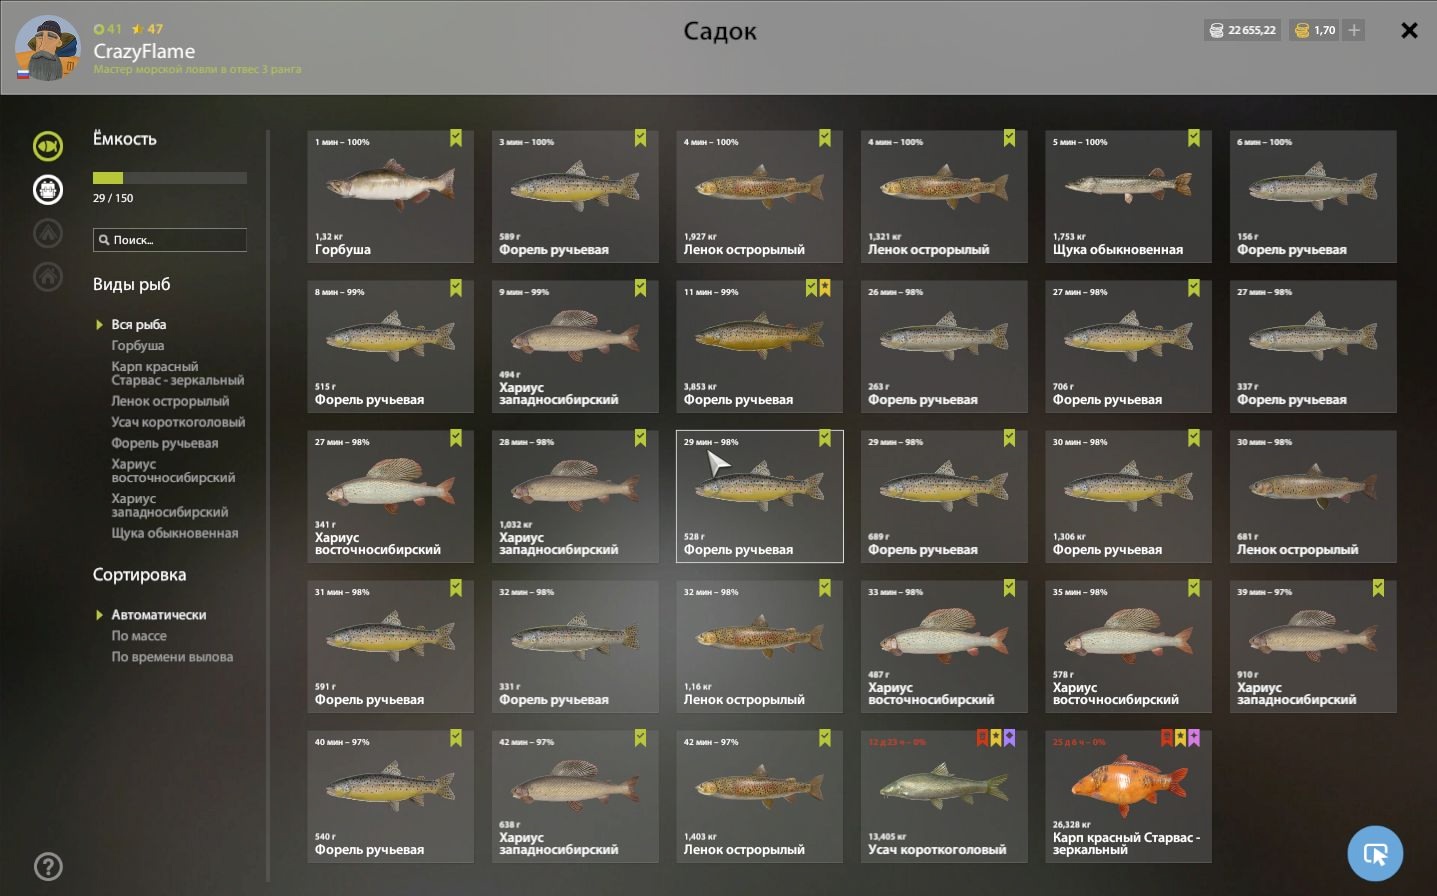Filter by Ленок острорылый species
Screen dimensions: 1437x896
click(x=170, y=401)
